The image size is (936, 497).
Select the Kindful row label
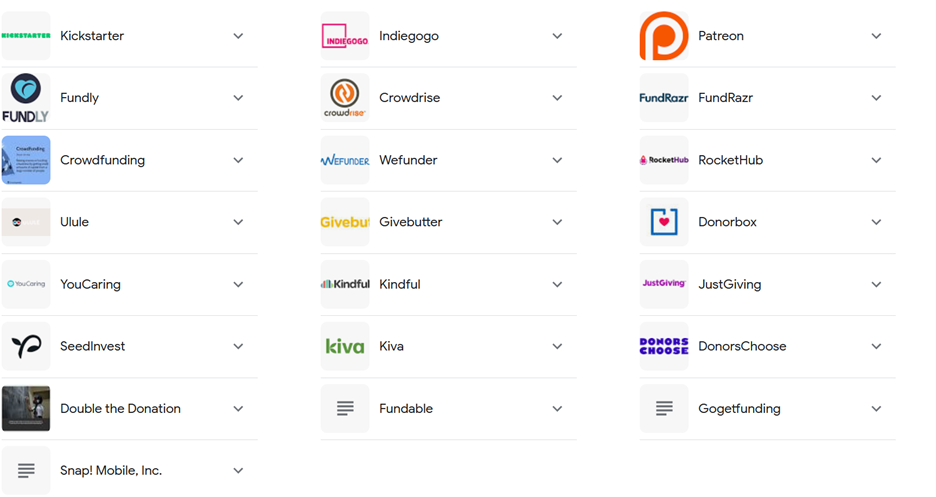click(400, 285)
